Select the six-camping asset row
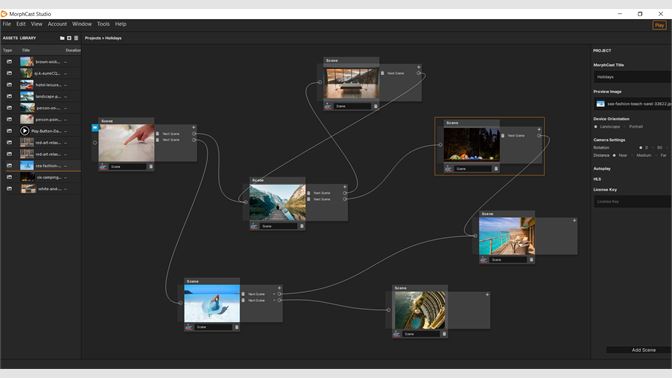This screenshot has width=672, height=378. point(41,177)
